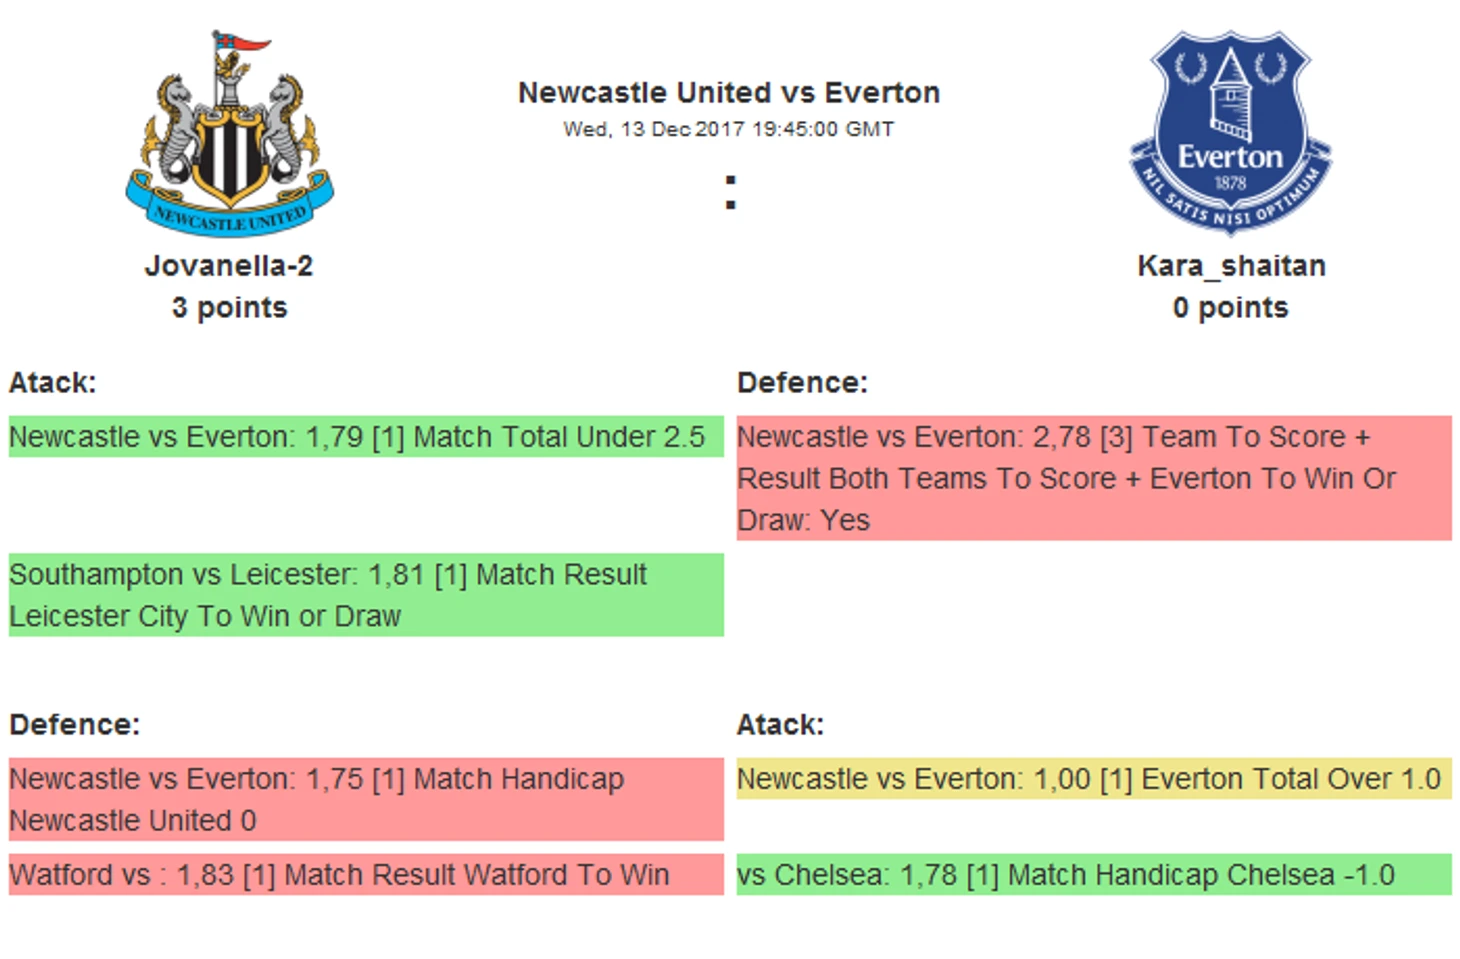
Task: Click the 3 points score text
Action: [229, 308]
